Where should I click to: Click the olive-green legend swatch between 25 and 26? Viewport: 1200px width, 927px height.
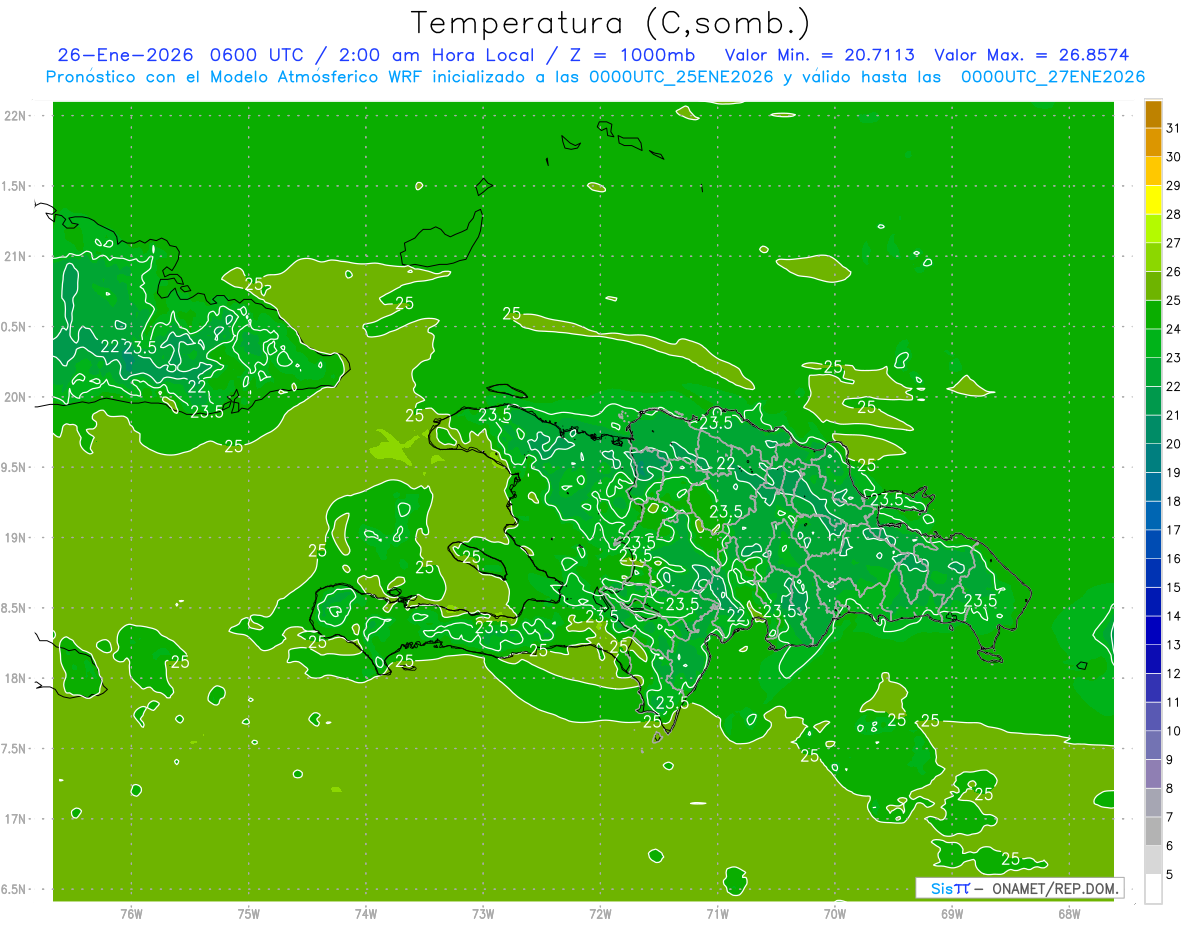[1153, 286]
